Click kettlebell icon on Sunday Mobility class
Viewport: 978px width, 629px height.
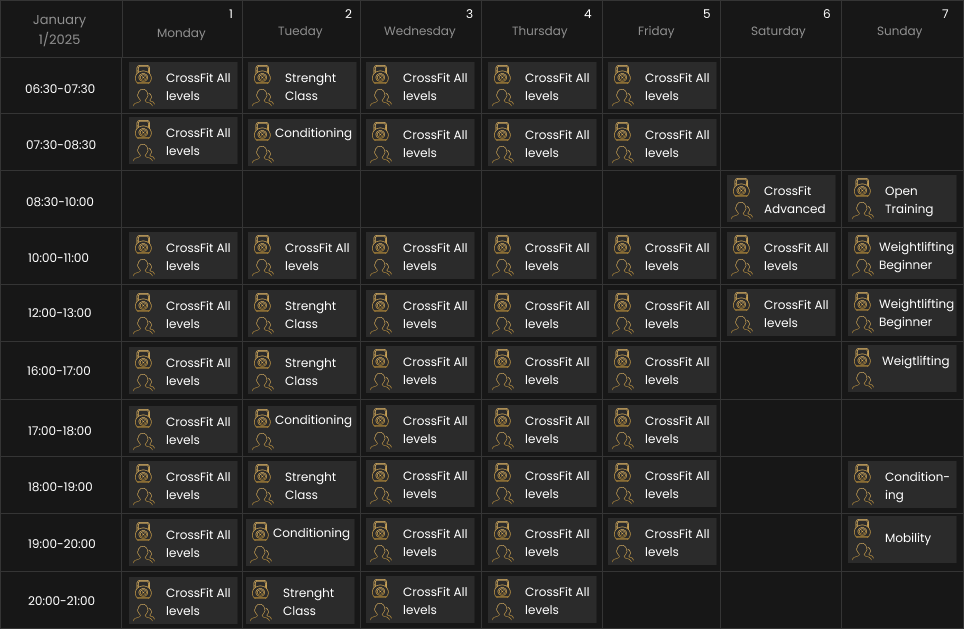click(x=862, y=527)
